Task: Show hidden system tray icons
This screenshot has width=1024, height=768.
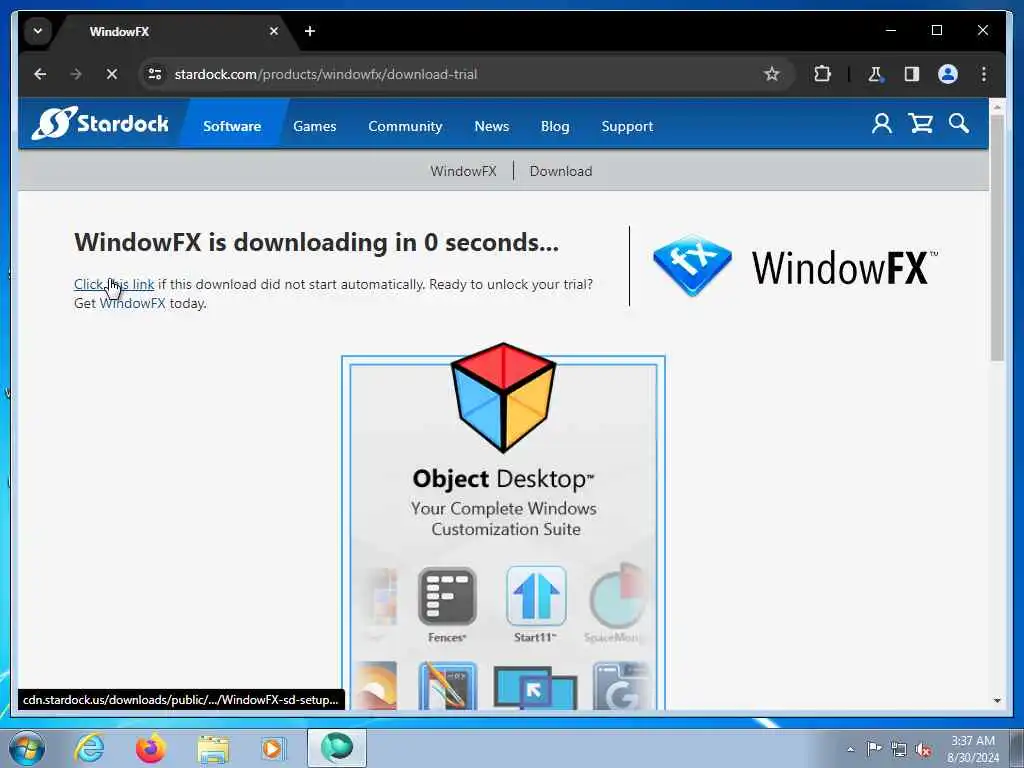Action: (850, 749)
